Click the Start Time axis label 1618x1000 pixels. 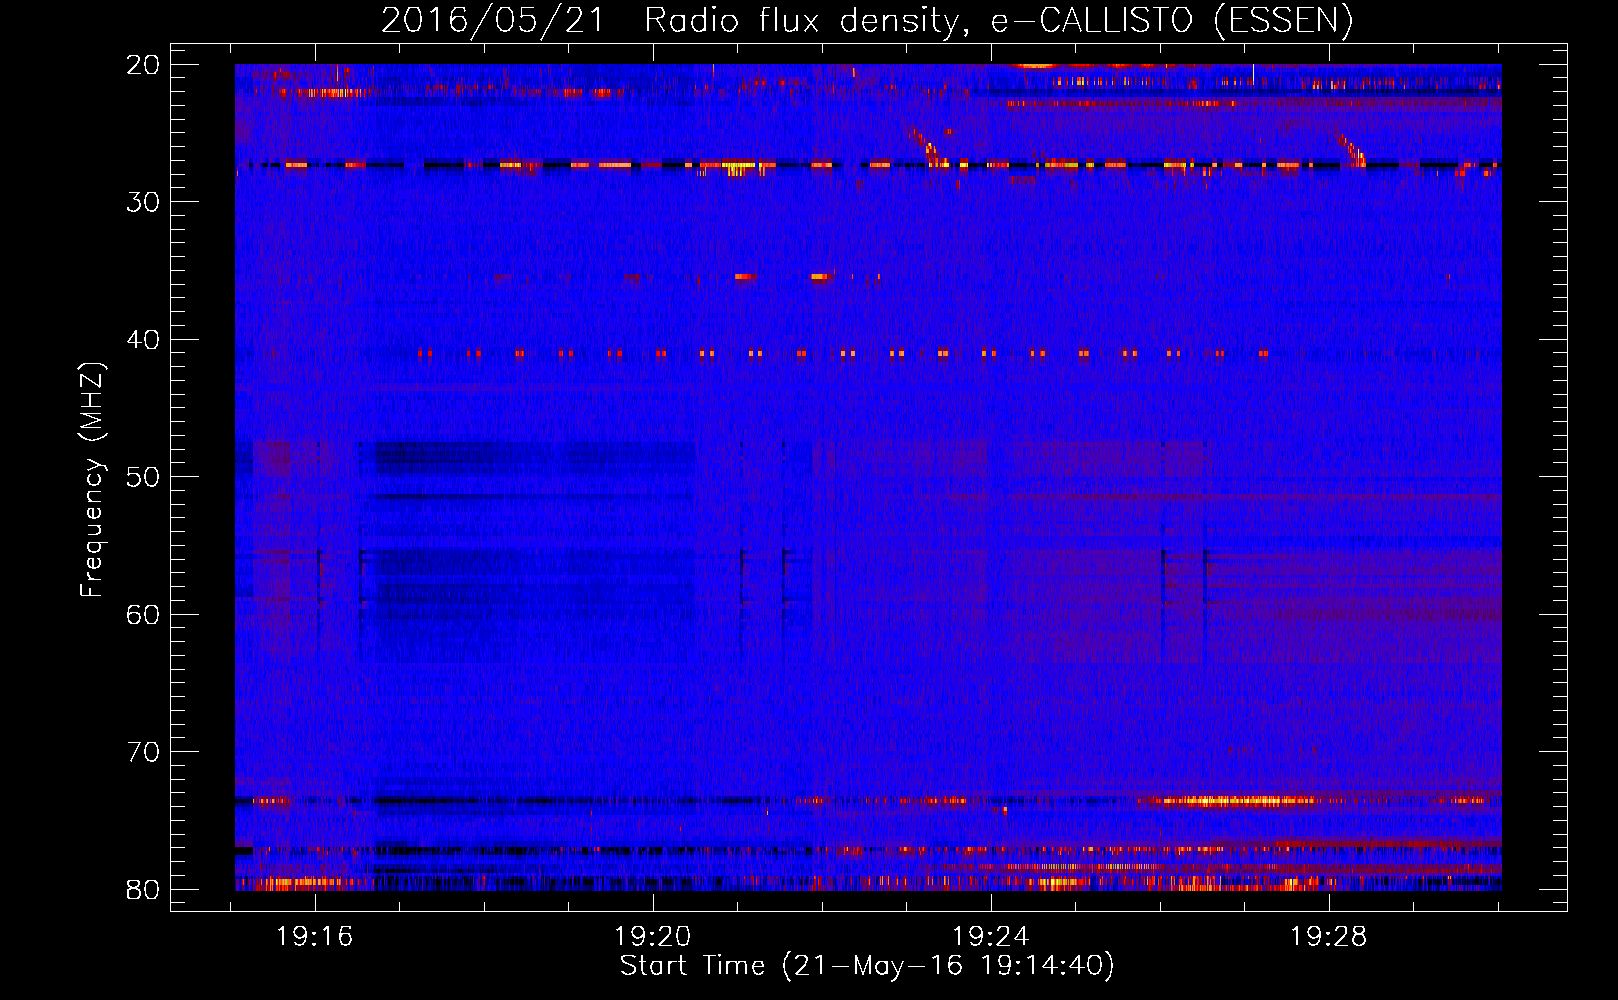tap(867, 966)
